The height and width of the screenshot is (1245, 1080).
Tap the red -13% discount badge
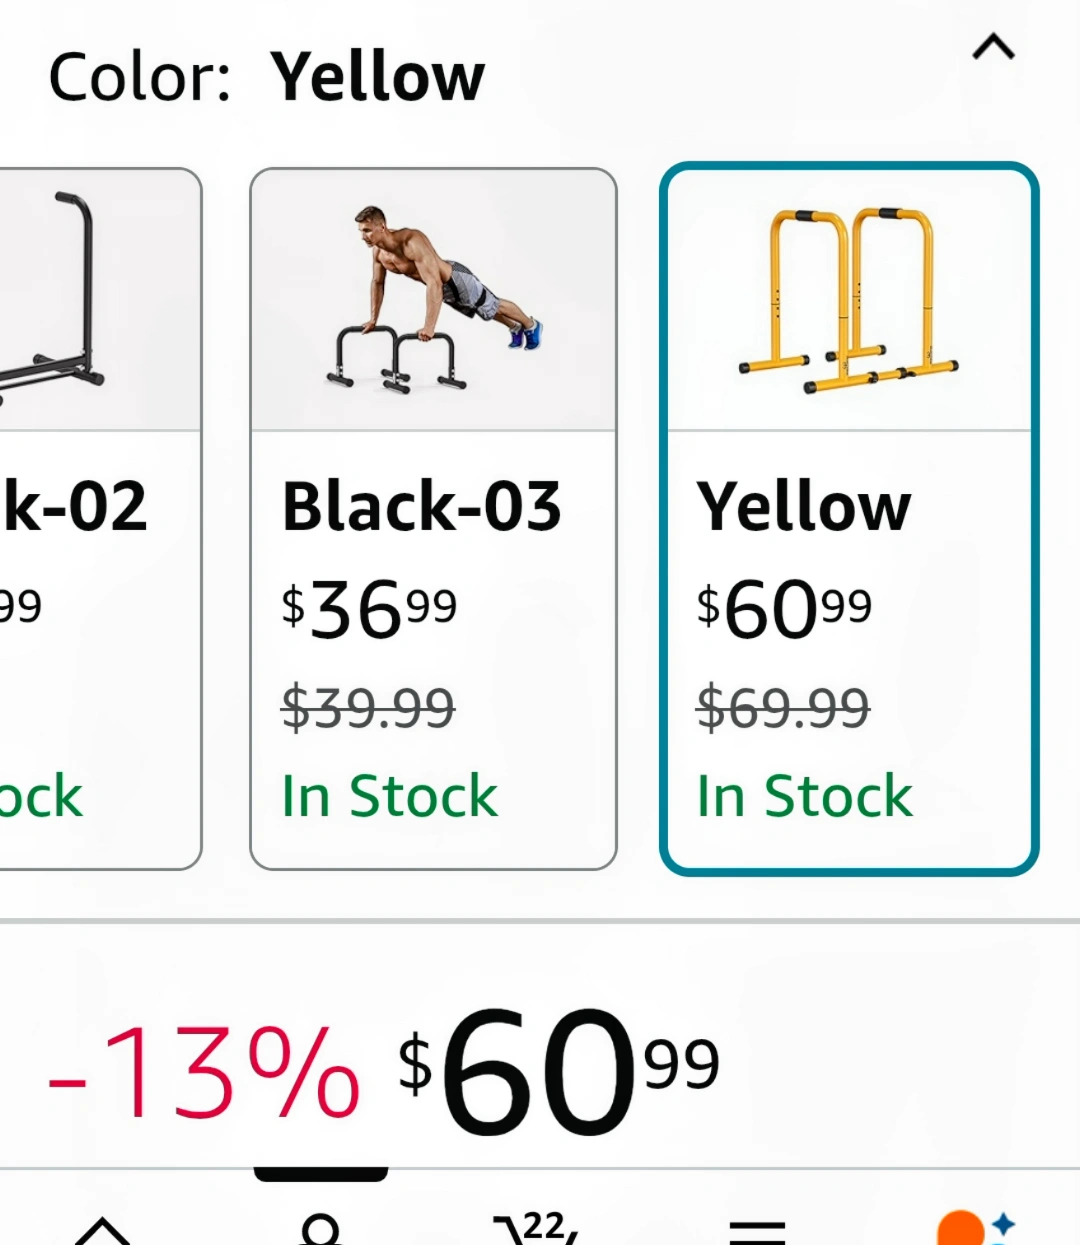point(204,1074)
